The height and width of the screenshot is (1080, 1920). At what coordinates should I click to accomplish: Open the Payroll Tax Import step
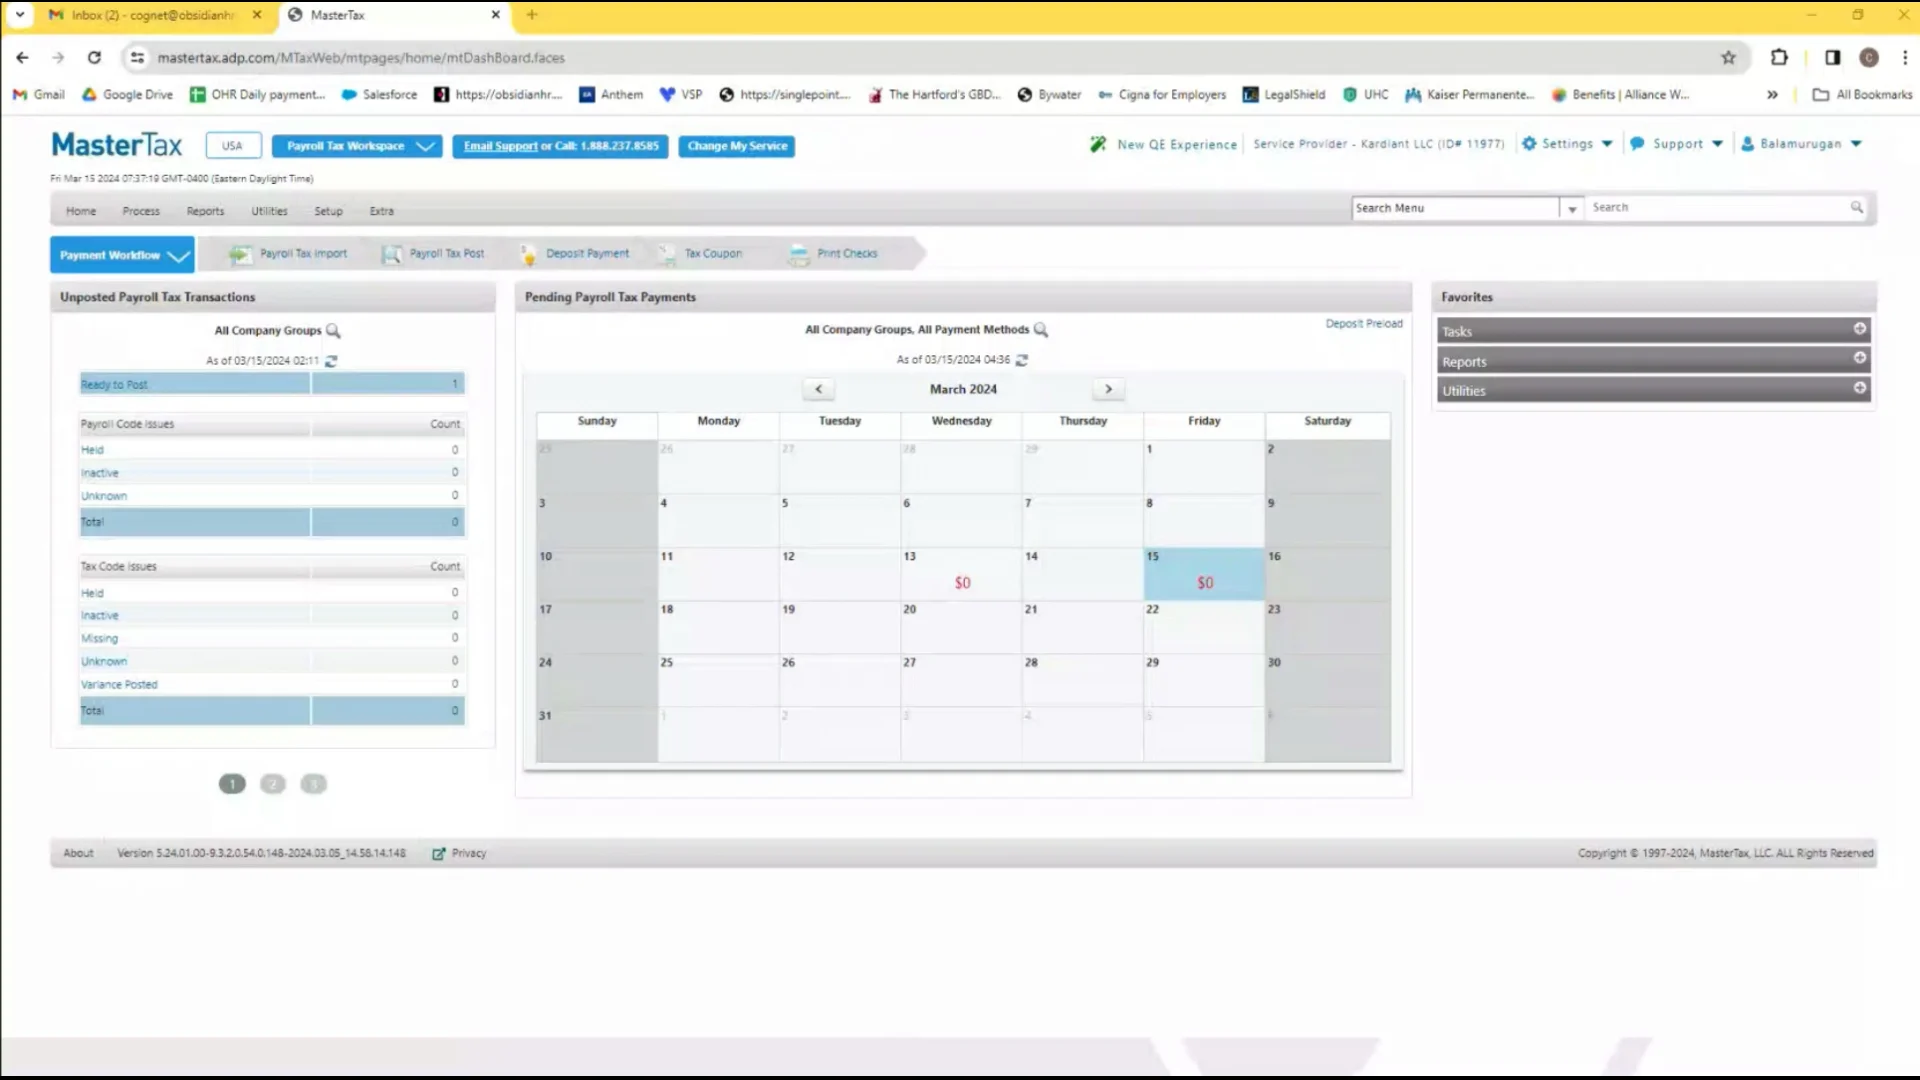tap(288, 254)
